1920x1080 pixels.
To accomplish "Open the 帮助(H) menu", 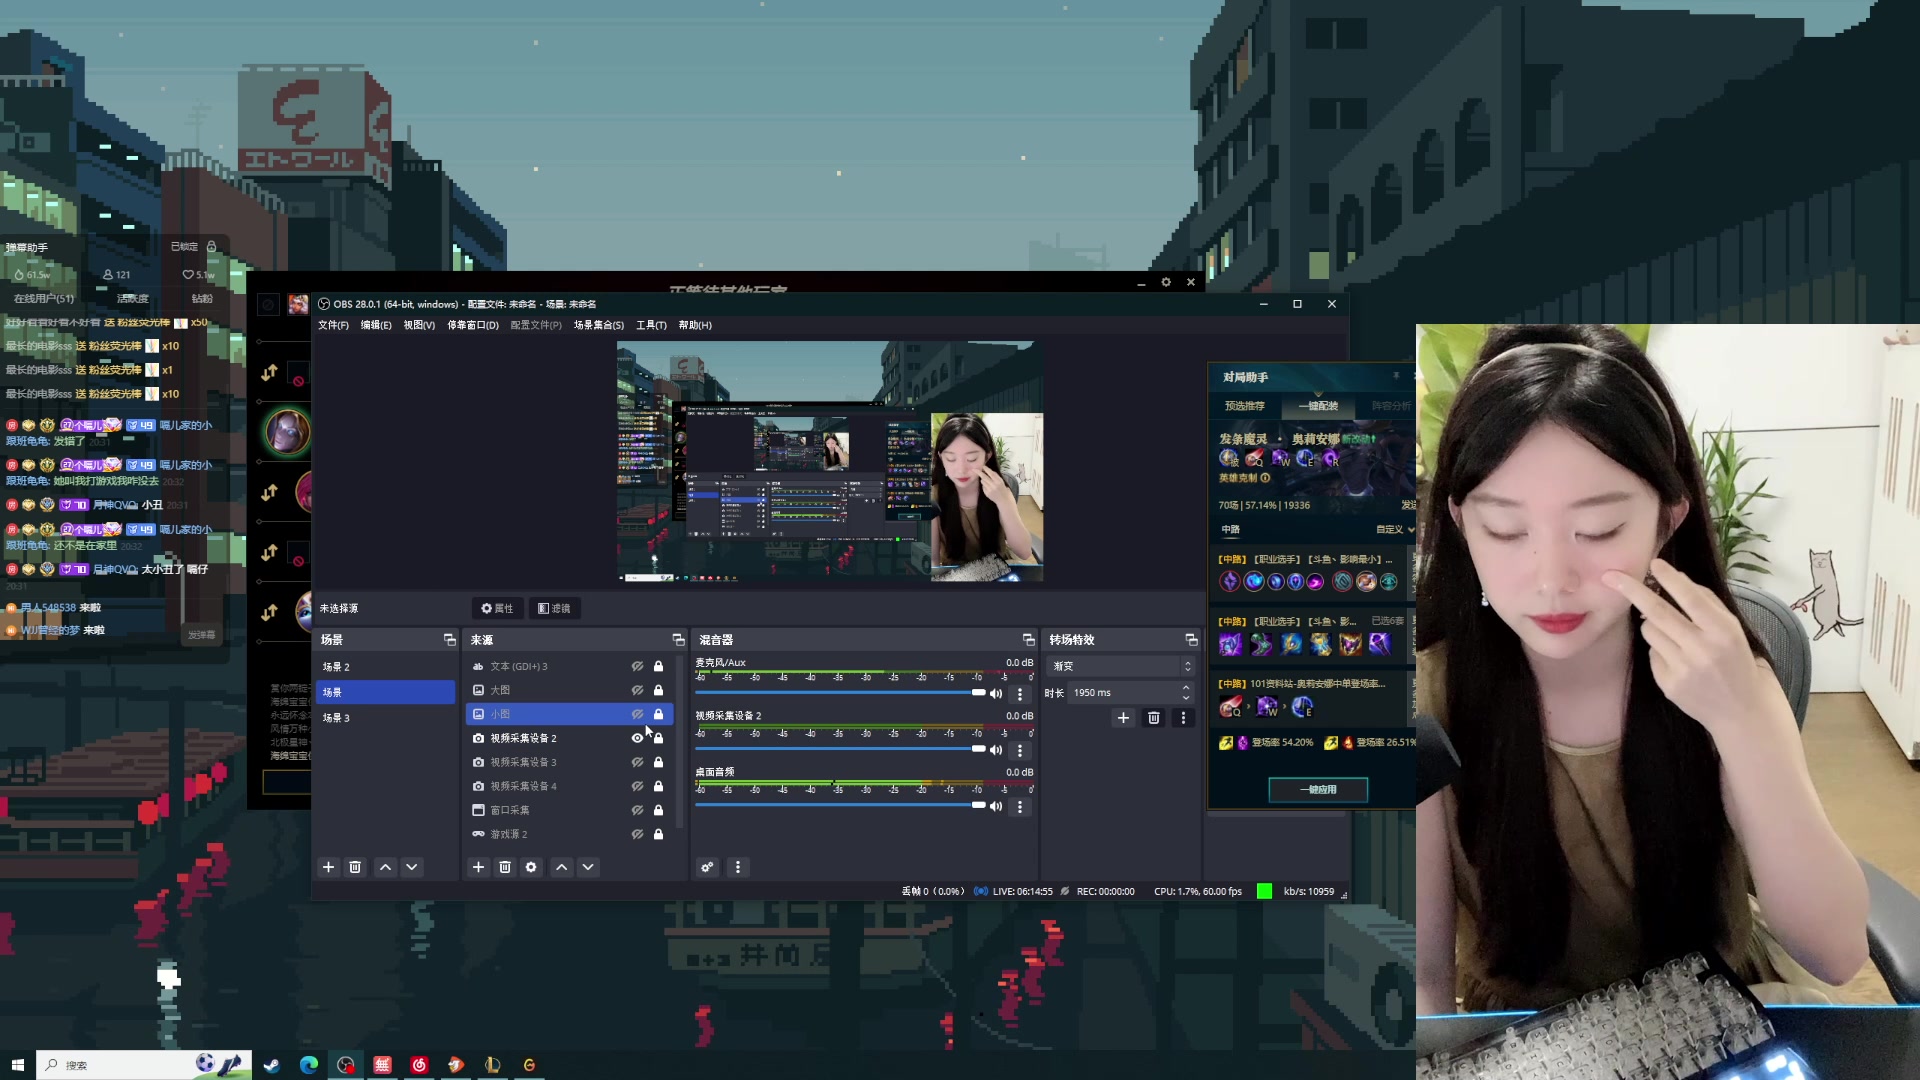I will pos(695,325).
